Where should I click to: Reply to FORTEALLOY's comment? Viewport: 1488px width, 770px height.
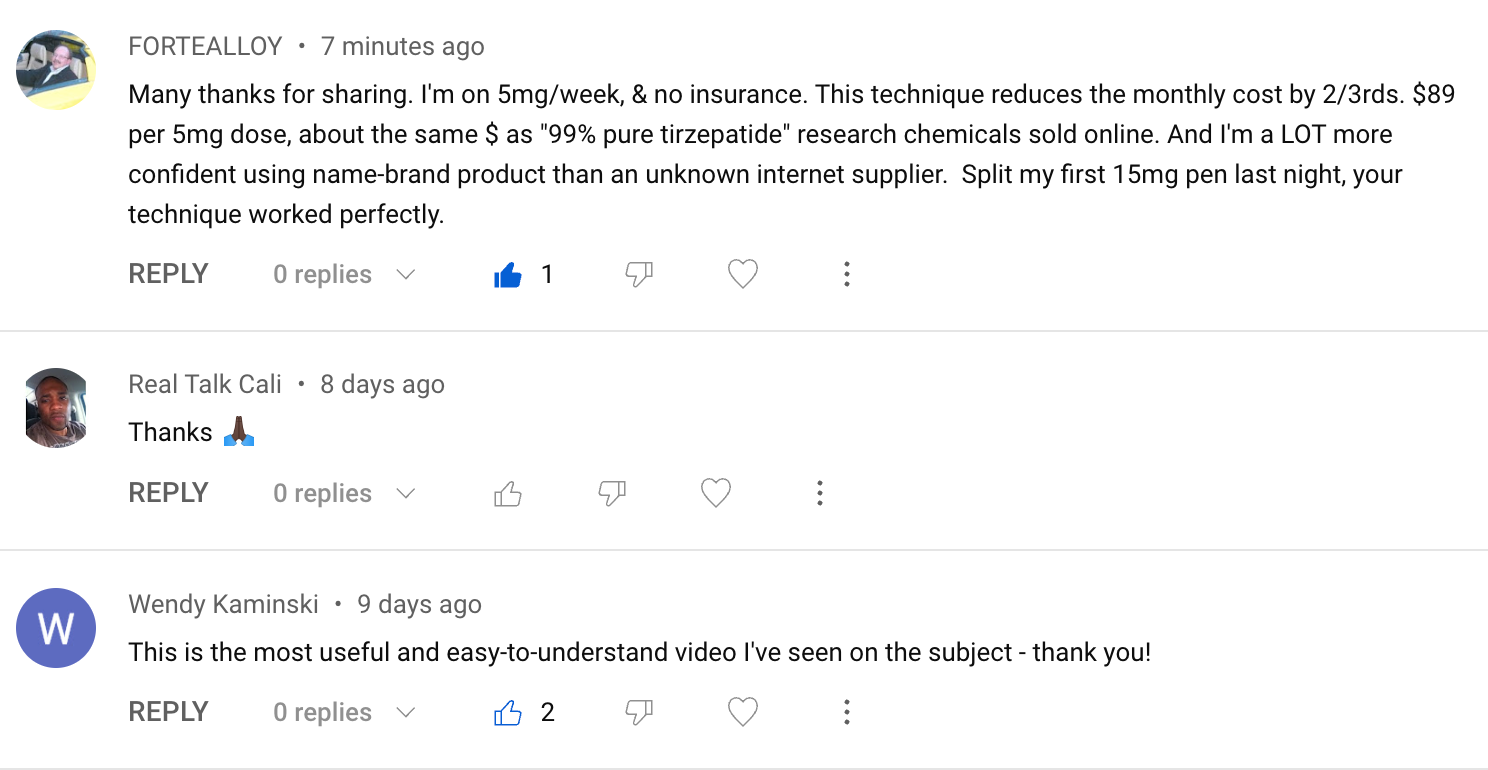(168, 274)
